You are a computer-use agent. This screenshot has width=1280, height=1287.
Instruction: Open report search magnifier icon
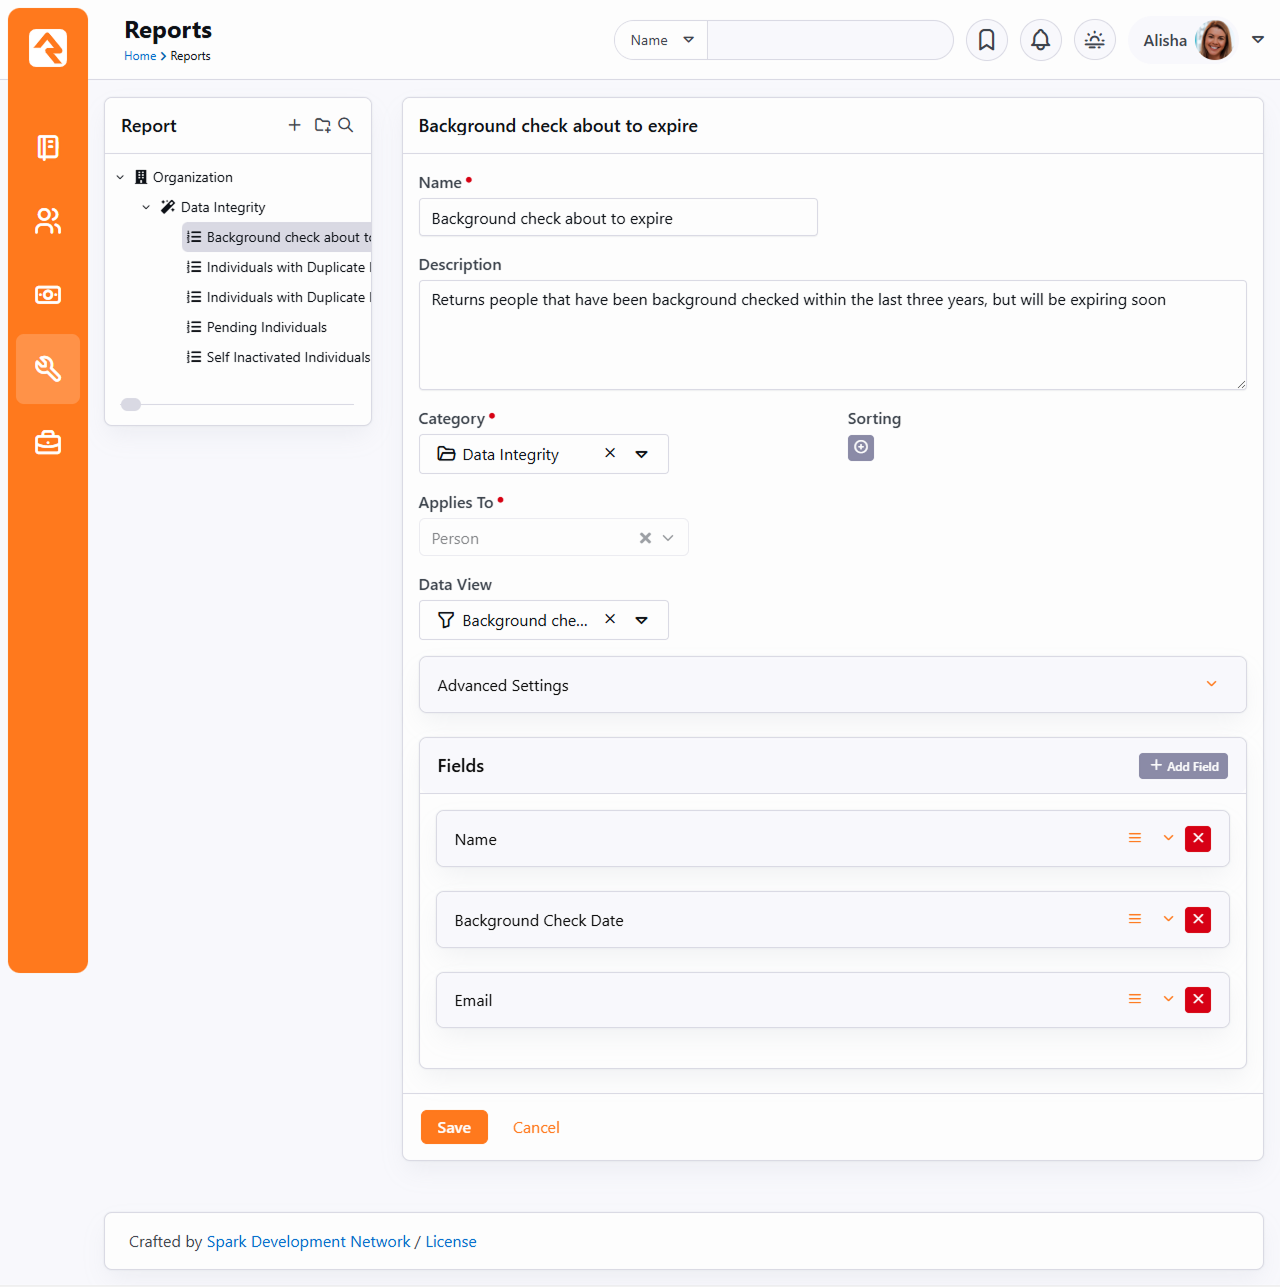pos(346,125)
